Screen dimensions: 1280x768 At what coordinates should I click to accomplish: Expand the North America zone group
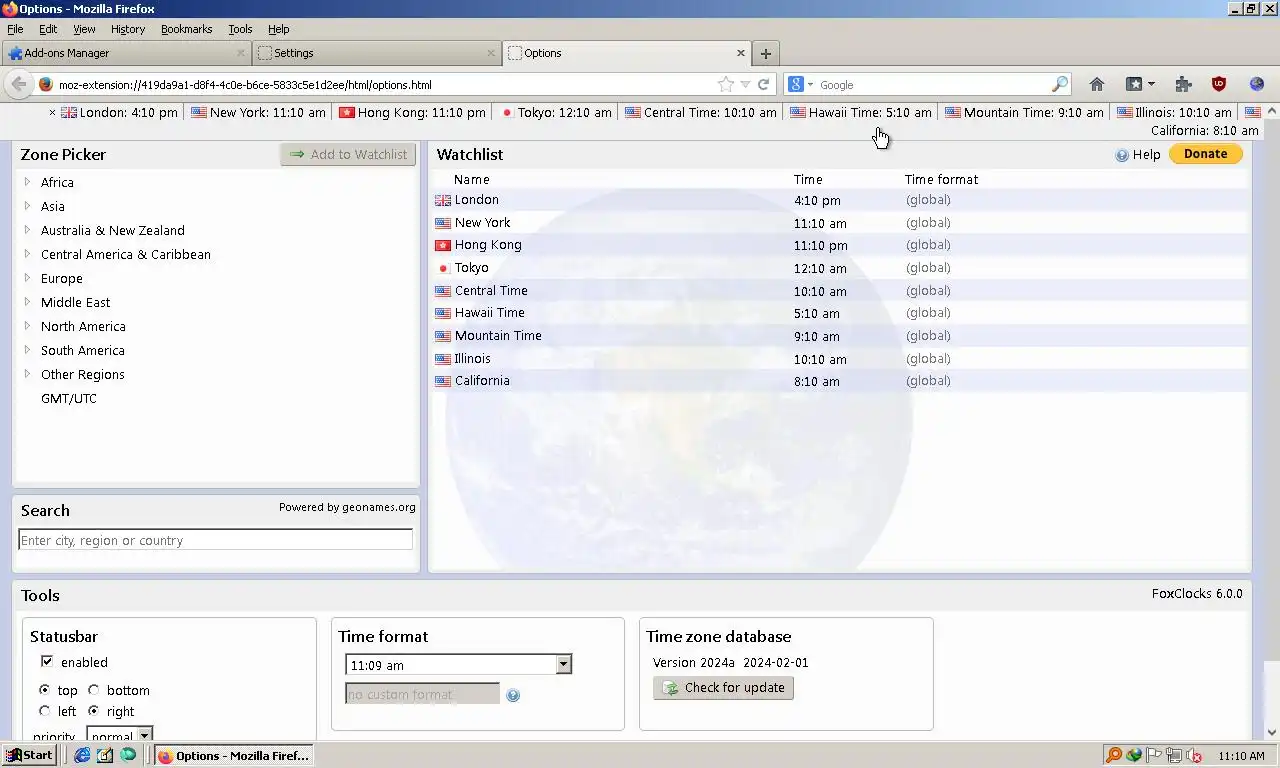coord(27,326)
